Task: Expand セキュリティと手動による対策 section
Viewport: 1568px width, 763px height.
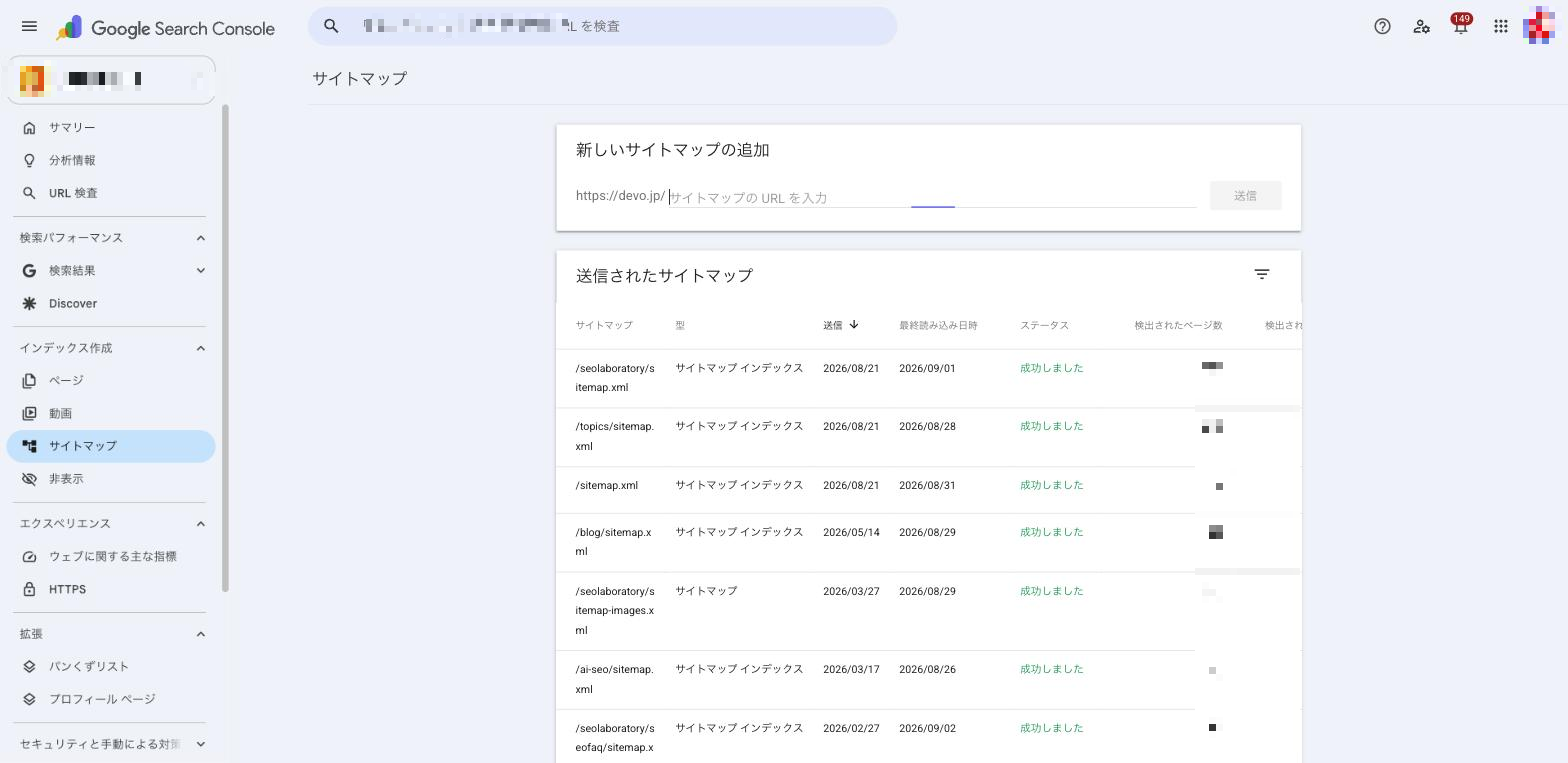Action: pyautogui.click(x=201, y=744)
